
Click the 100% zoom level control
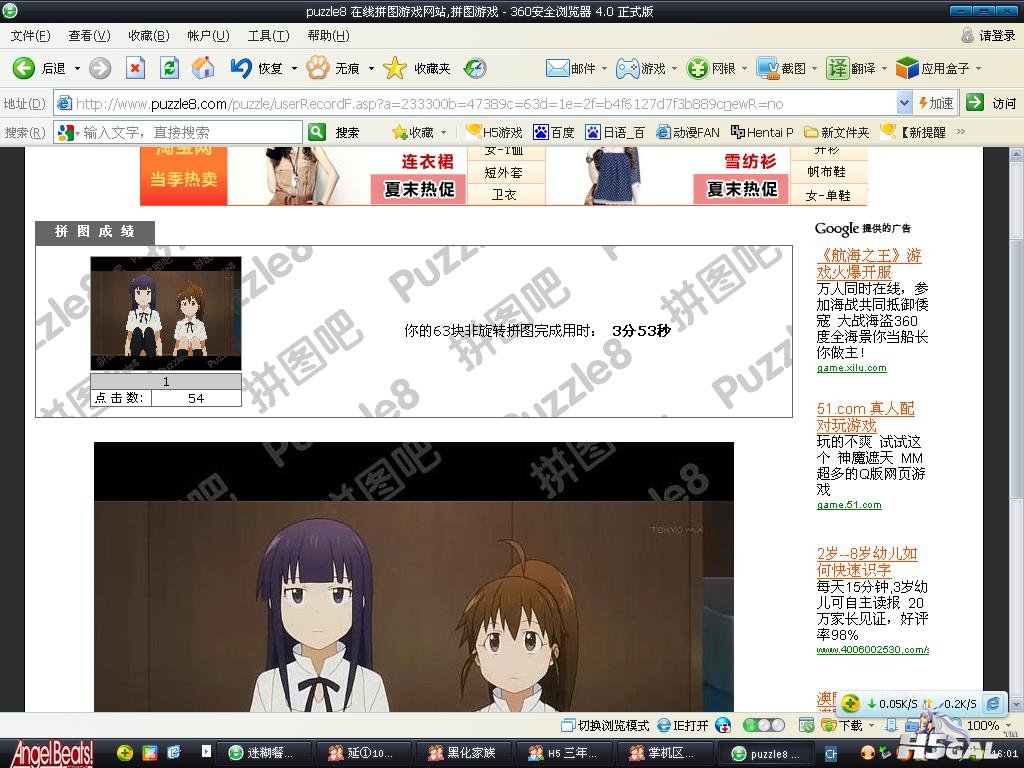(x=982, y=726)
